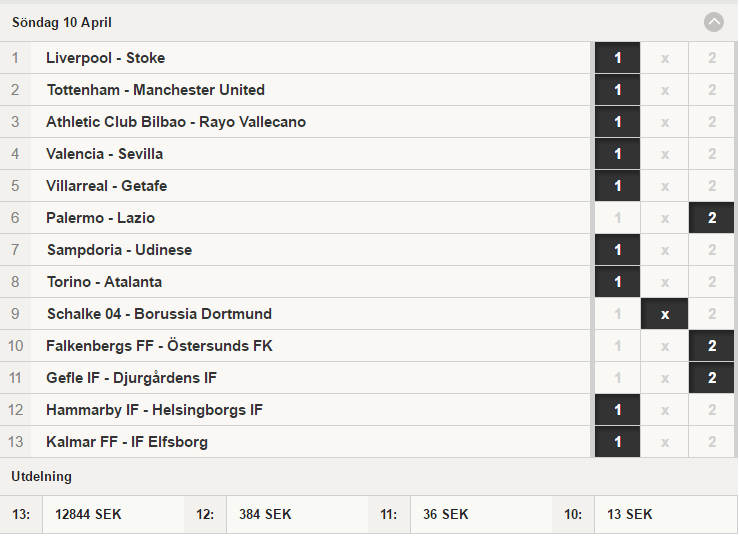Toggle 1 for Valencia - Sevilla
This screenshot has width=739, height=537.
[x=617, y=154]
